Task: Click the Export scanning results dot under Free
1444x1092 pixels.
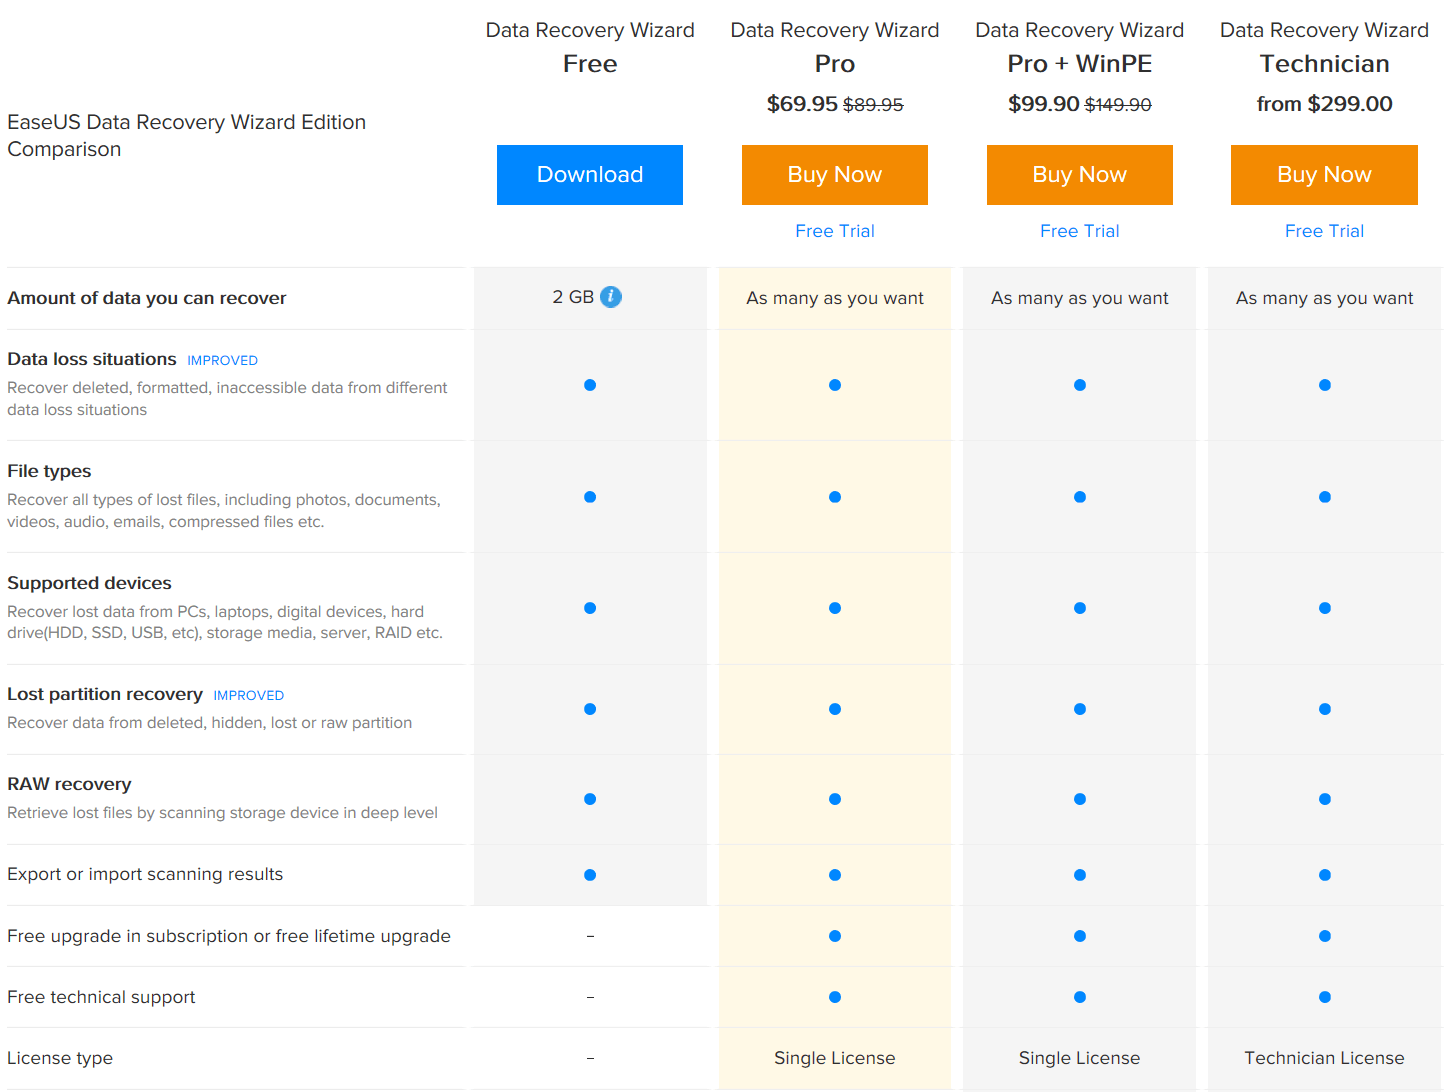Action: tap(590, 874)
